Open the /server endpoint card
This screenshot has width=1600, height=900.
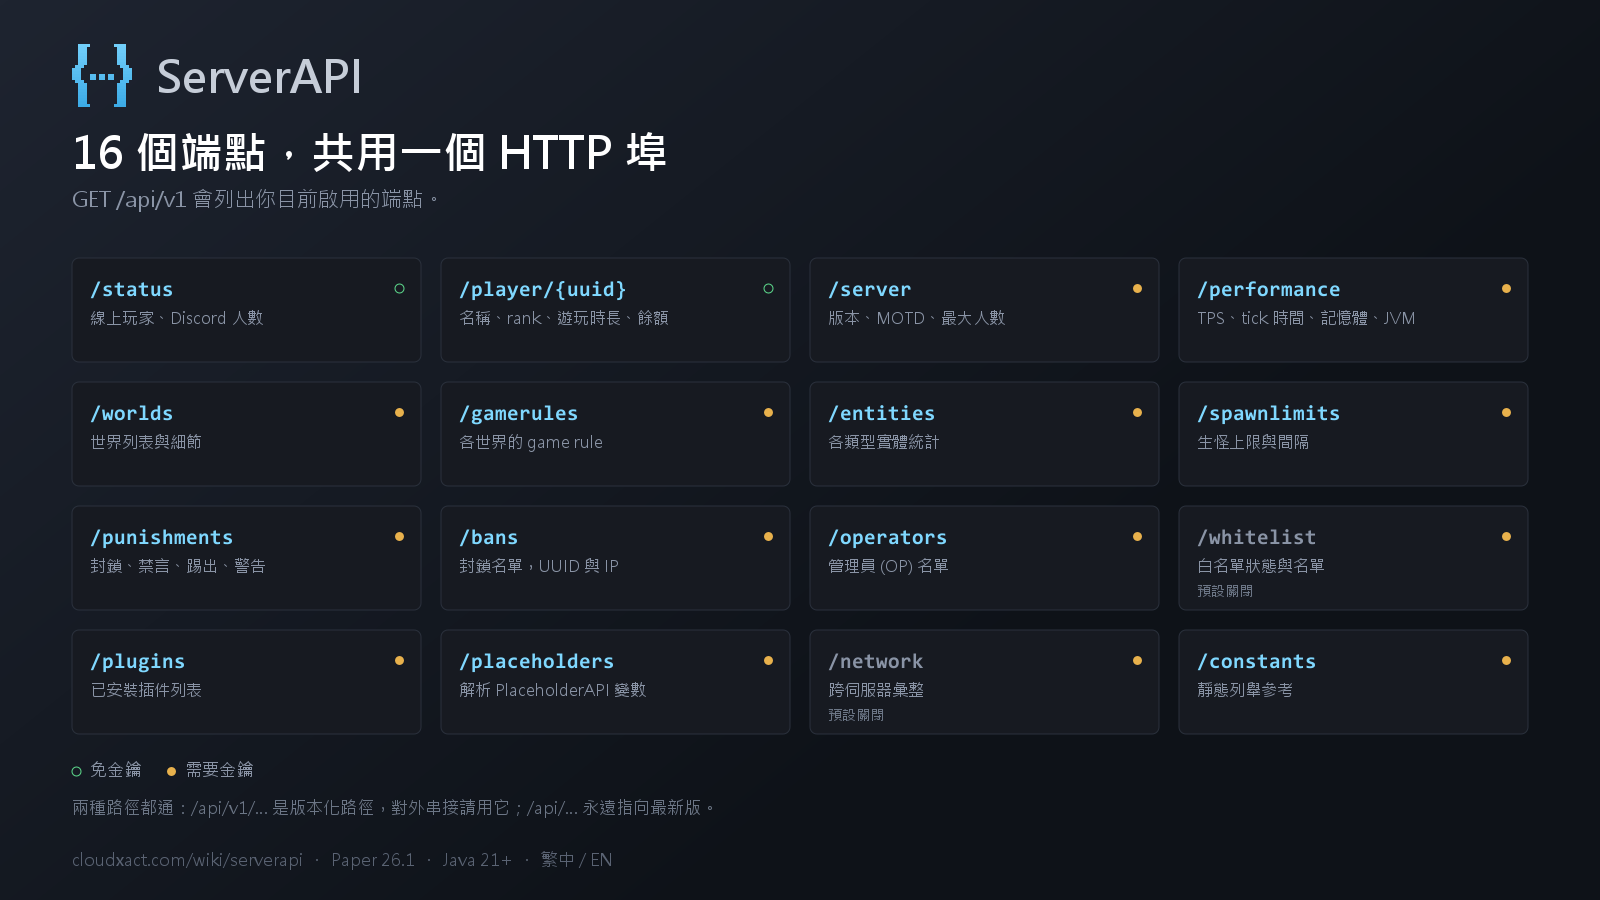click(984, 310)
